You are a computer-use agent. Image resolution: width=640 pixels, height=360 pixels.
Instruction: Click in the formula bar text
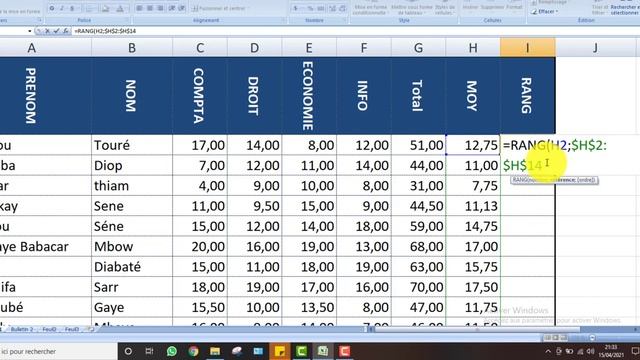pyautogui.click(x=105, y=31)
